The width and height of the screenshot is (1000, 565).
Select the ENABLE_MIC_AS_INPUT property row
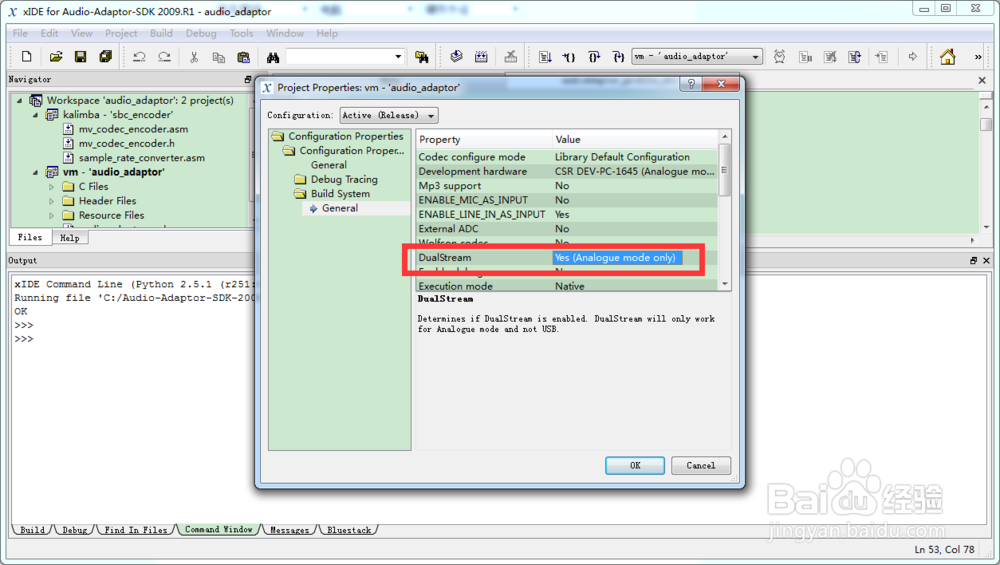point(566,200)
